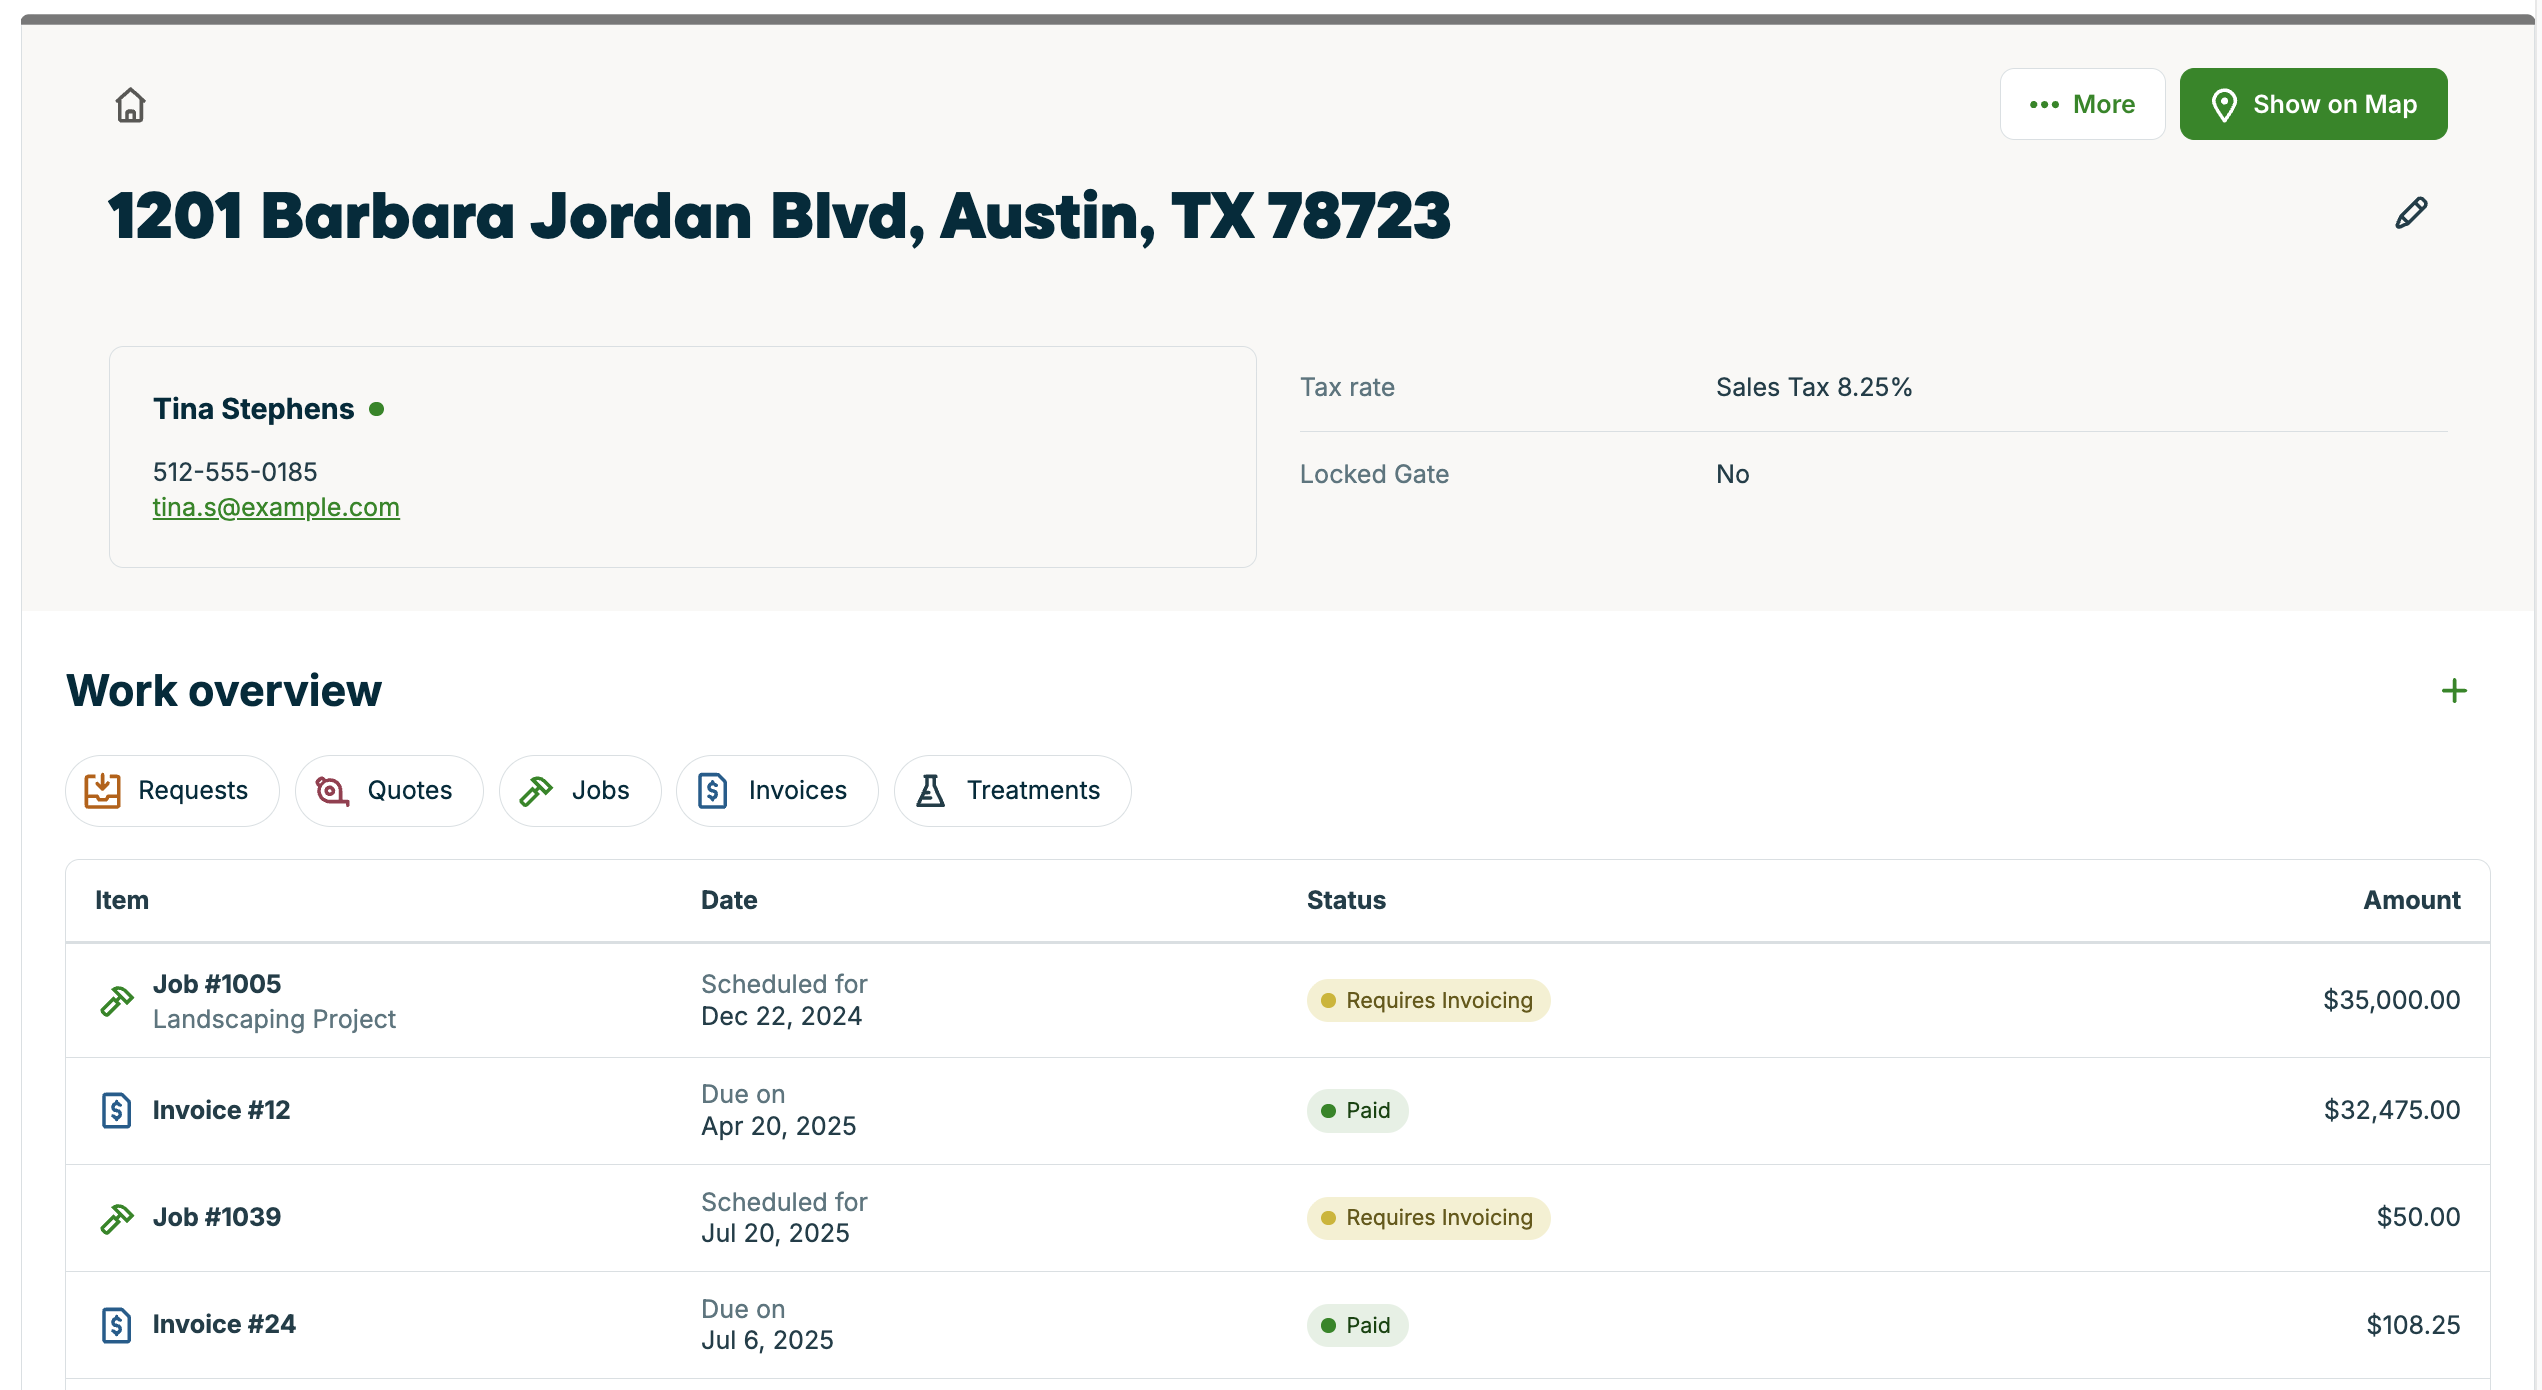Viewport: 2542px width, 1390px height.
Task: Click the flask icon on the Treatments chip
Action: [930, 790]
